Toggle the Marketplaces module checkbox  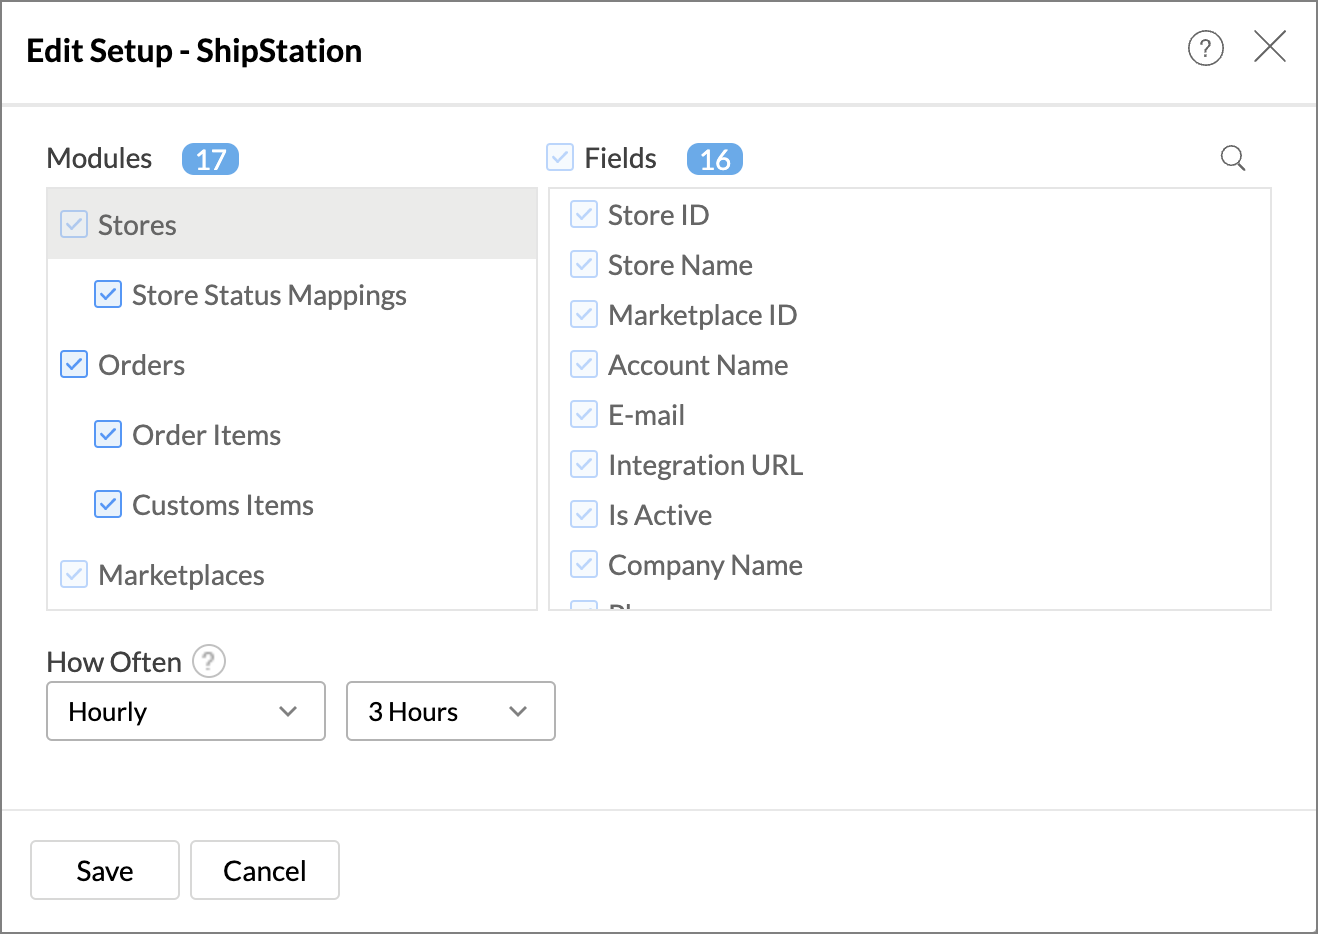(74, 574)
